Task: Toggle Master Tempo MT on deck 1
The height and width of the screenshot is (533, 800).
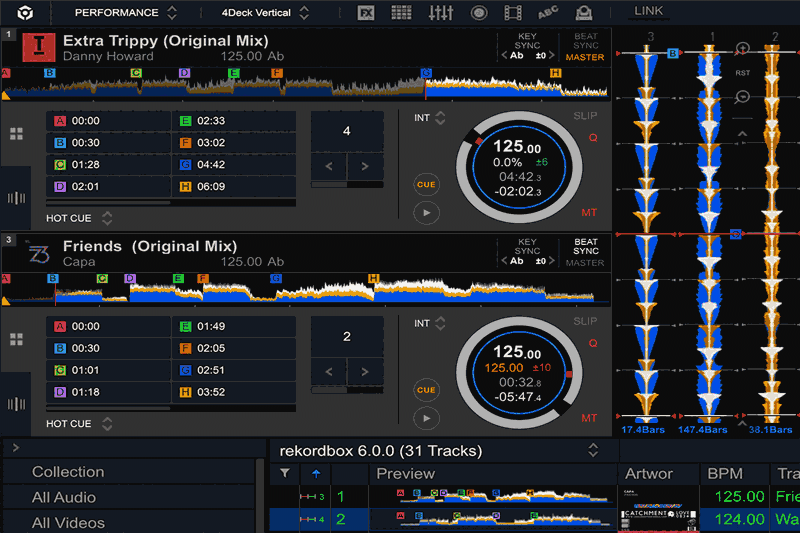Action: (589, 212)
